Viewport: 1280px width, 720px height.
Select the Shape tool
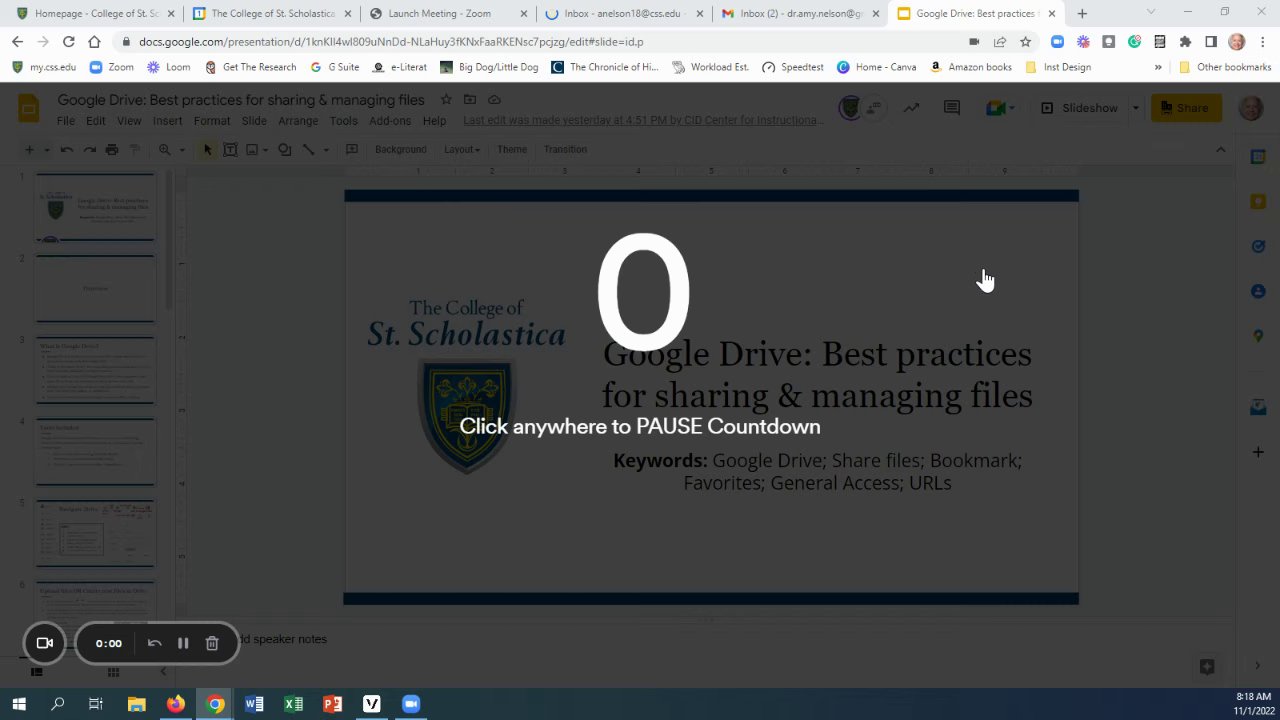(x=285, y=149)
